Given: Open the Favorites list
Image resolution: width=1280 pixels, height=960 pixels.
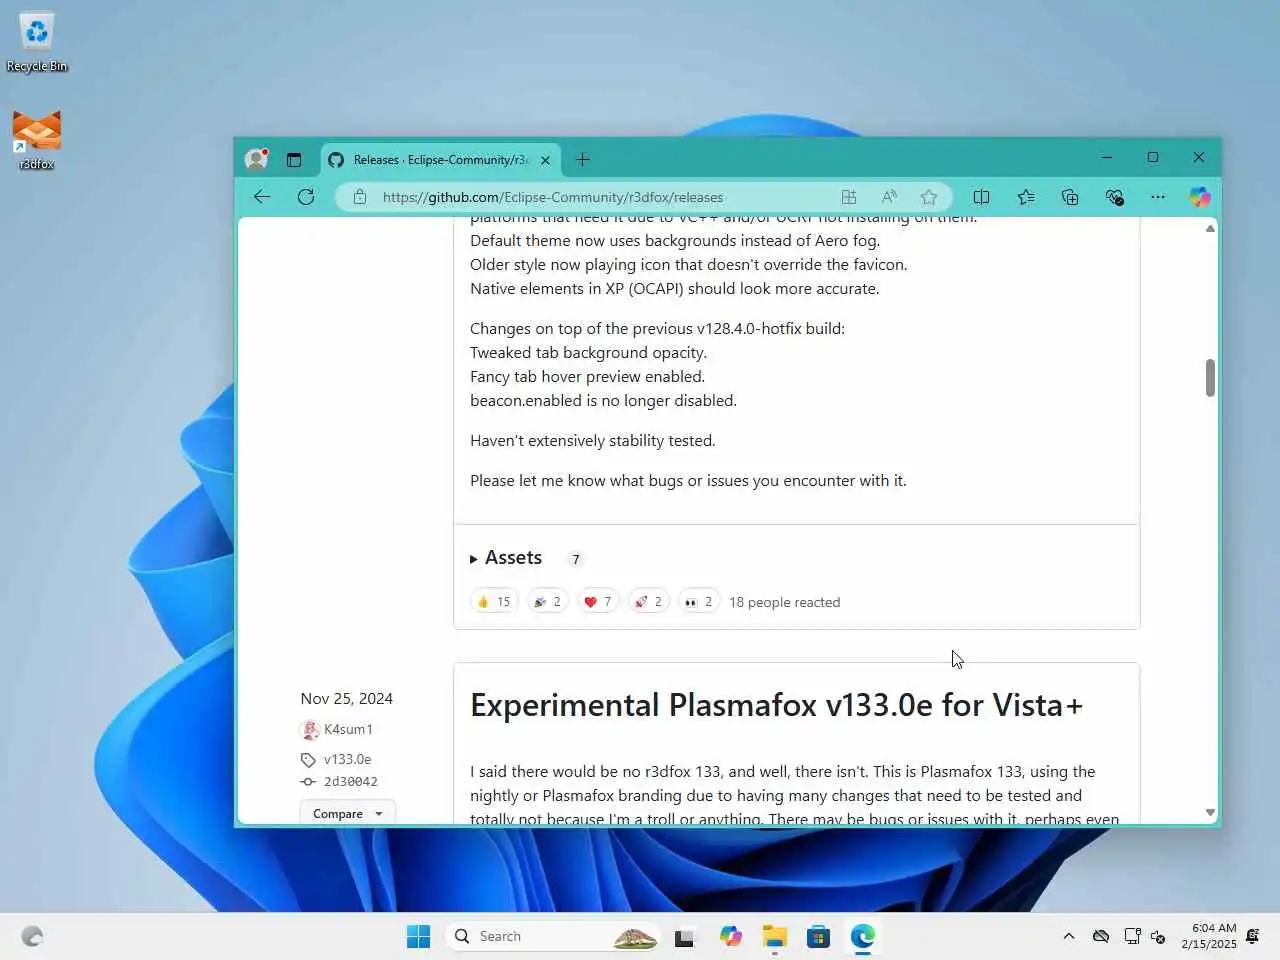Looking at the screenshot, I should (x=1026, y=197).
